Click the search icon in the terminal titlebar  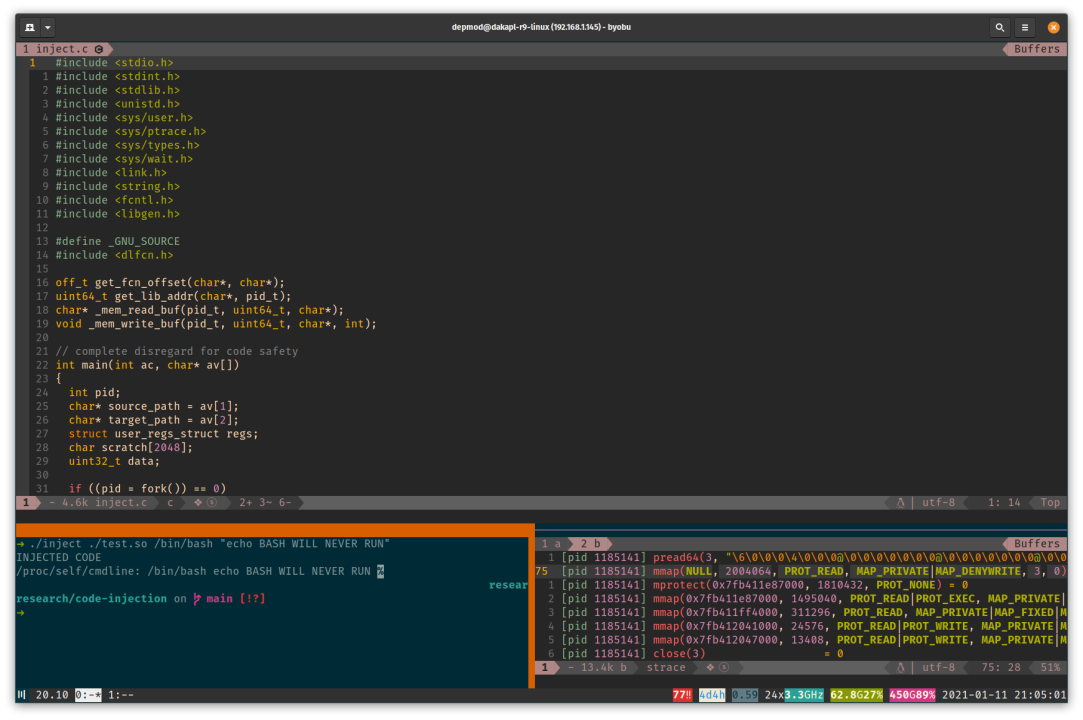(1000, 27)
